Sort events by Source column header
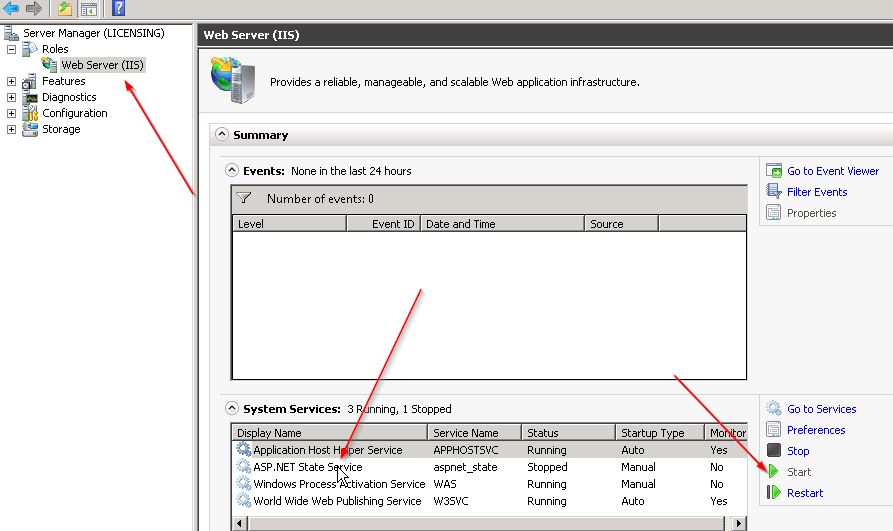The width and height of the screenshot is (893, 531). [x=621, y=223]
